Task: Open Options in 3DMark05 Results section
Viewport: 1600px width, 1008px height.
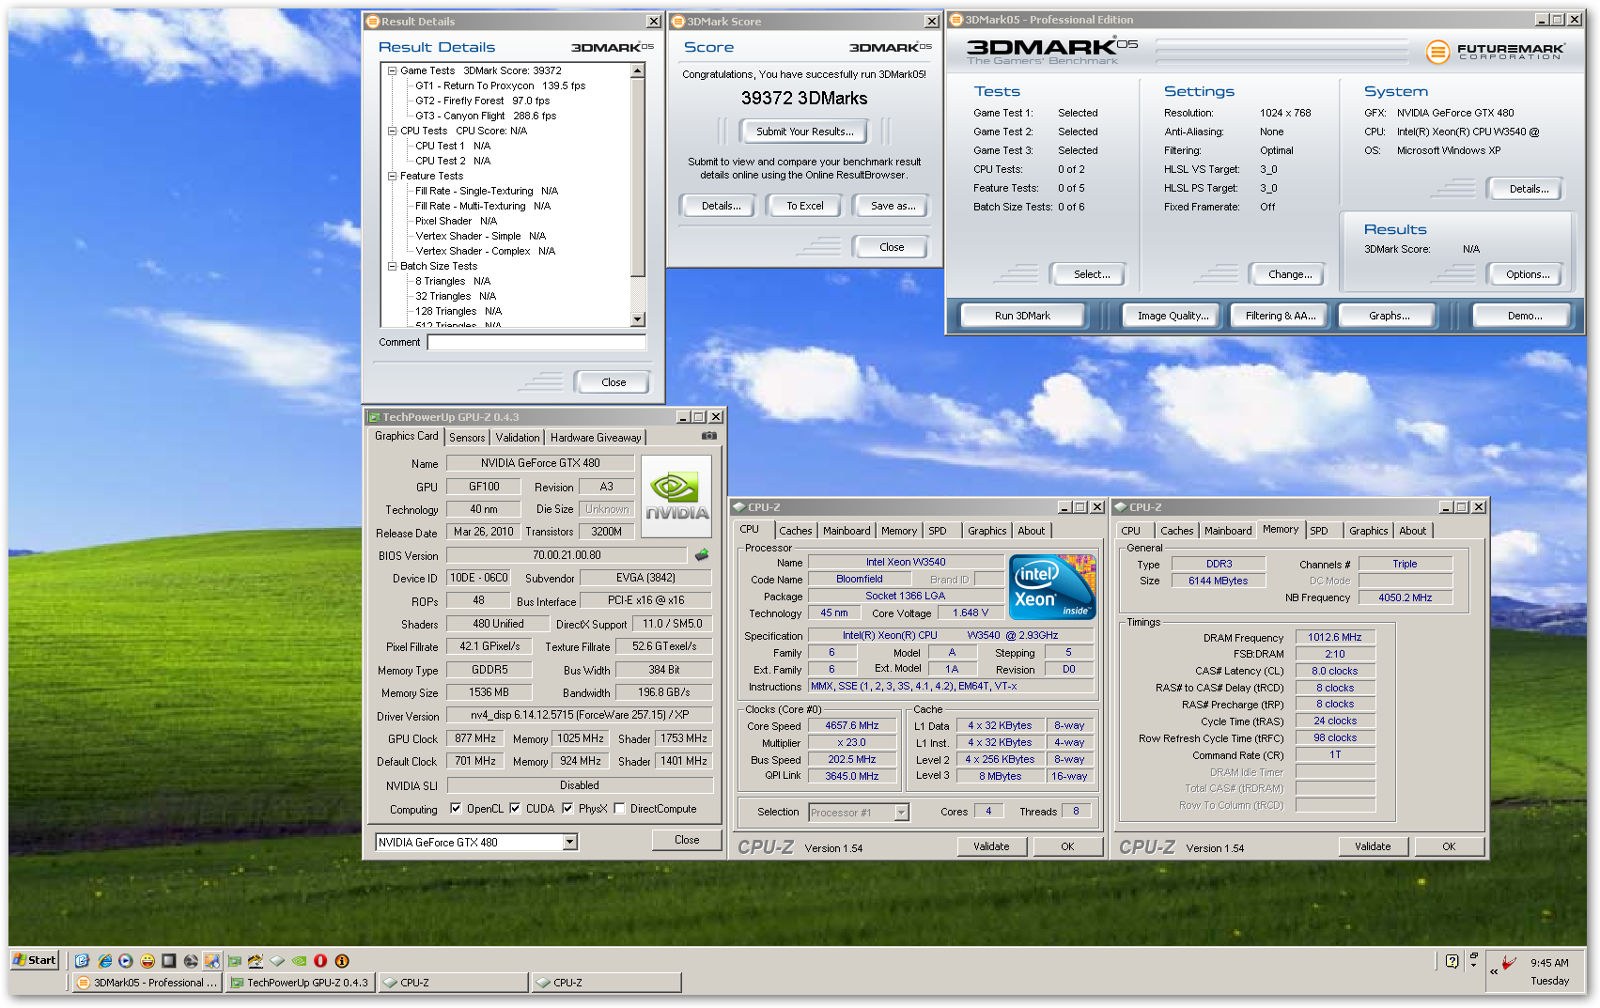Action: click(x=1527, y=274)
